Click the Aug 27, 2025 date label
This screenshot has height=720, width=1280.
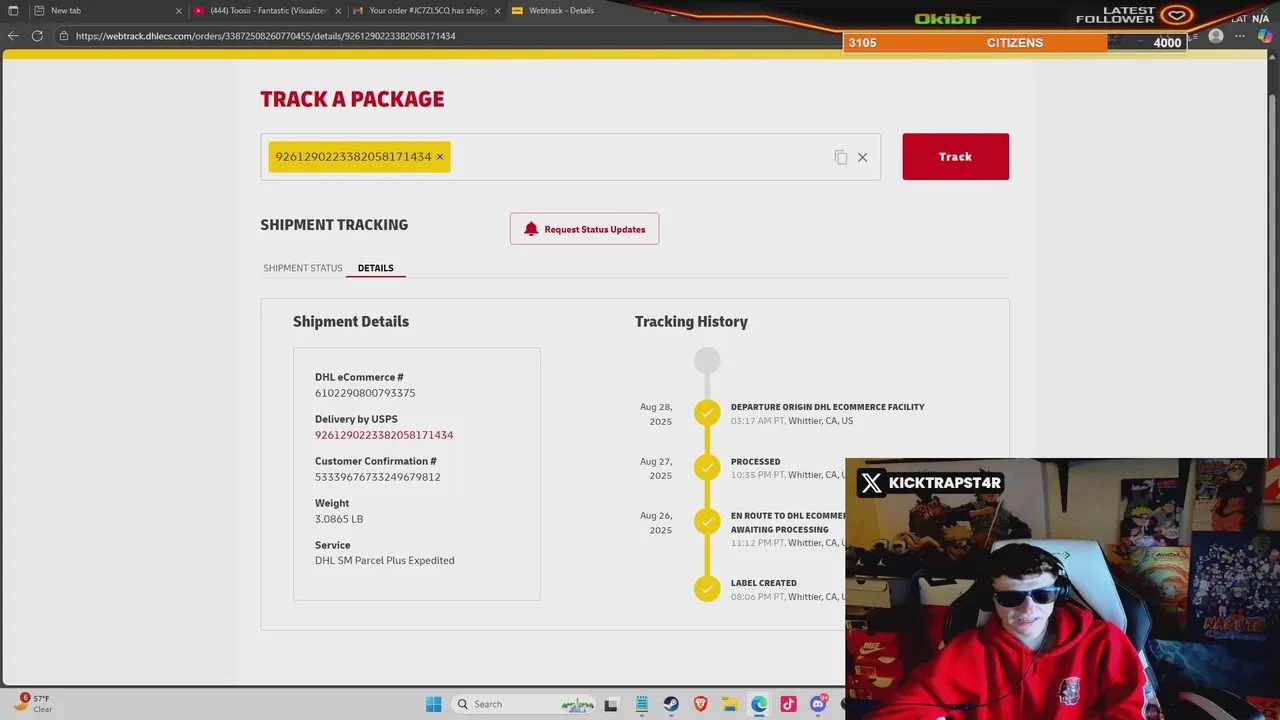click(x=656, y=469)
